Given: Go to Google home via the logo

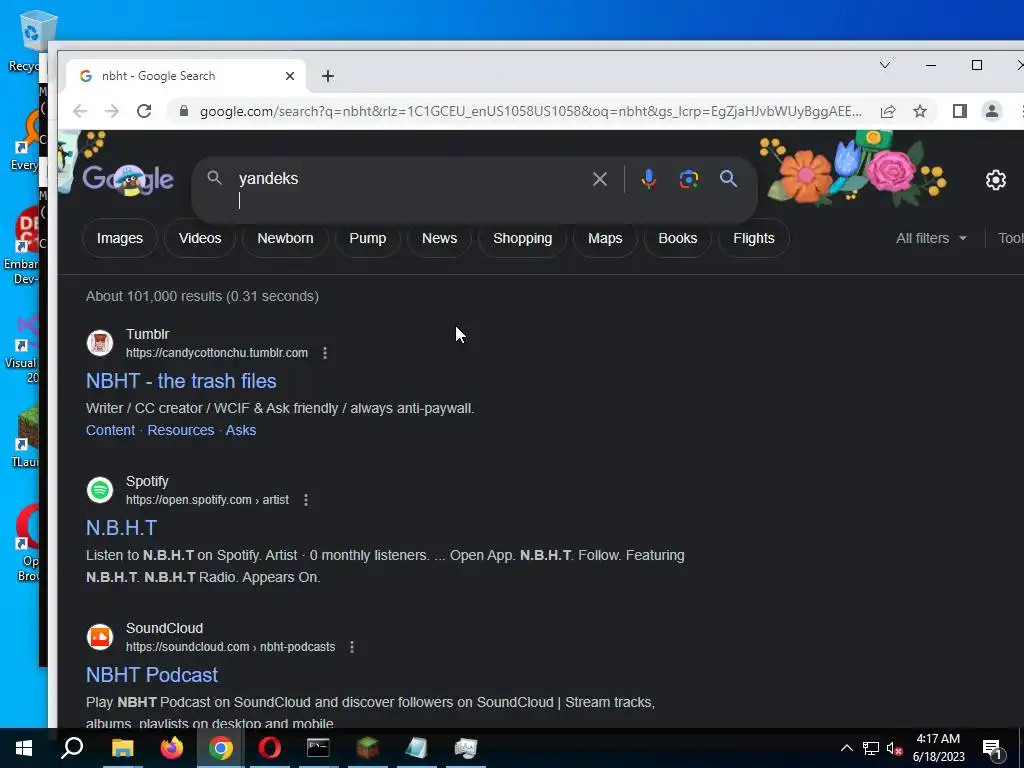Looking at the screenshot, I should pyautogui.click(x=128, y=179).
